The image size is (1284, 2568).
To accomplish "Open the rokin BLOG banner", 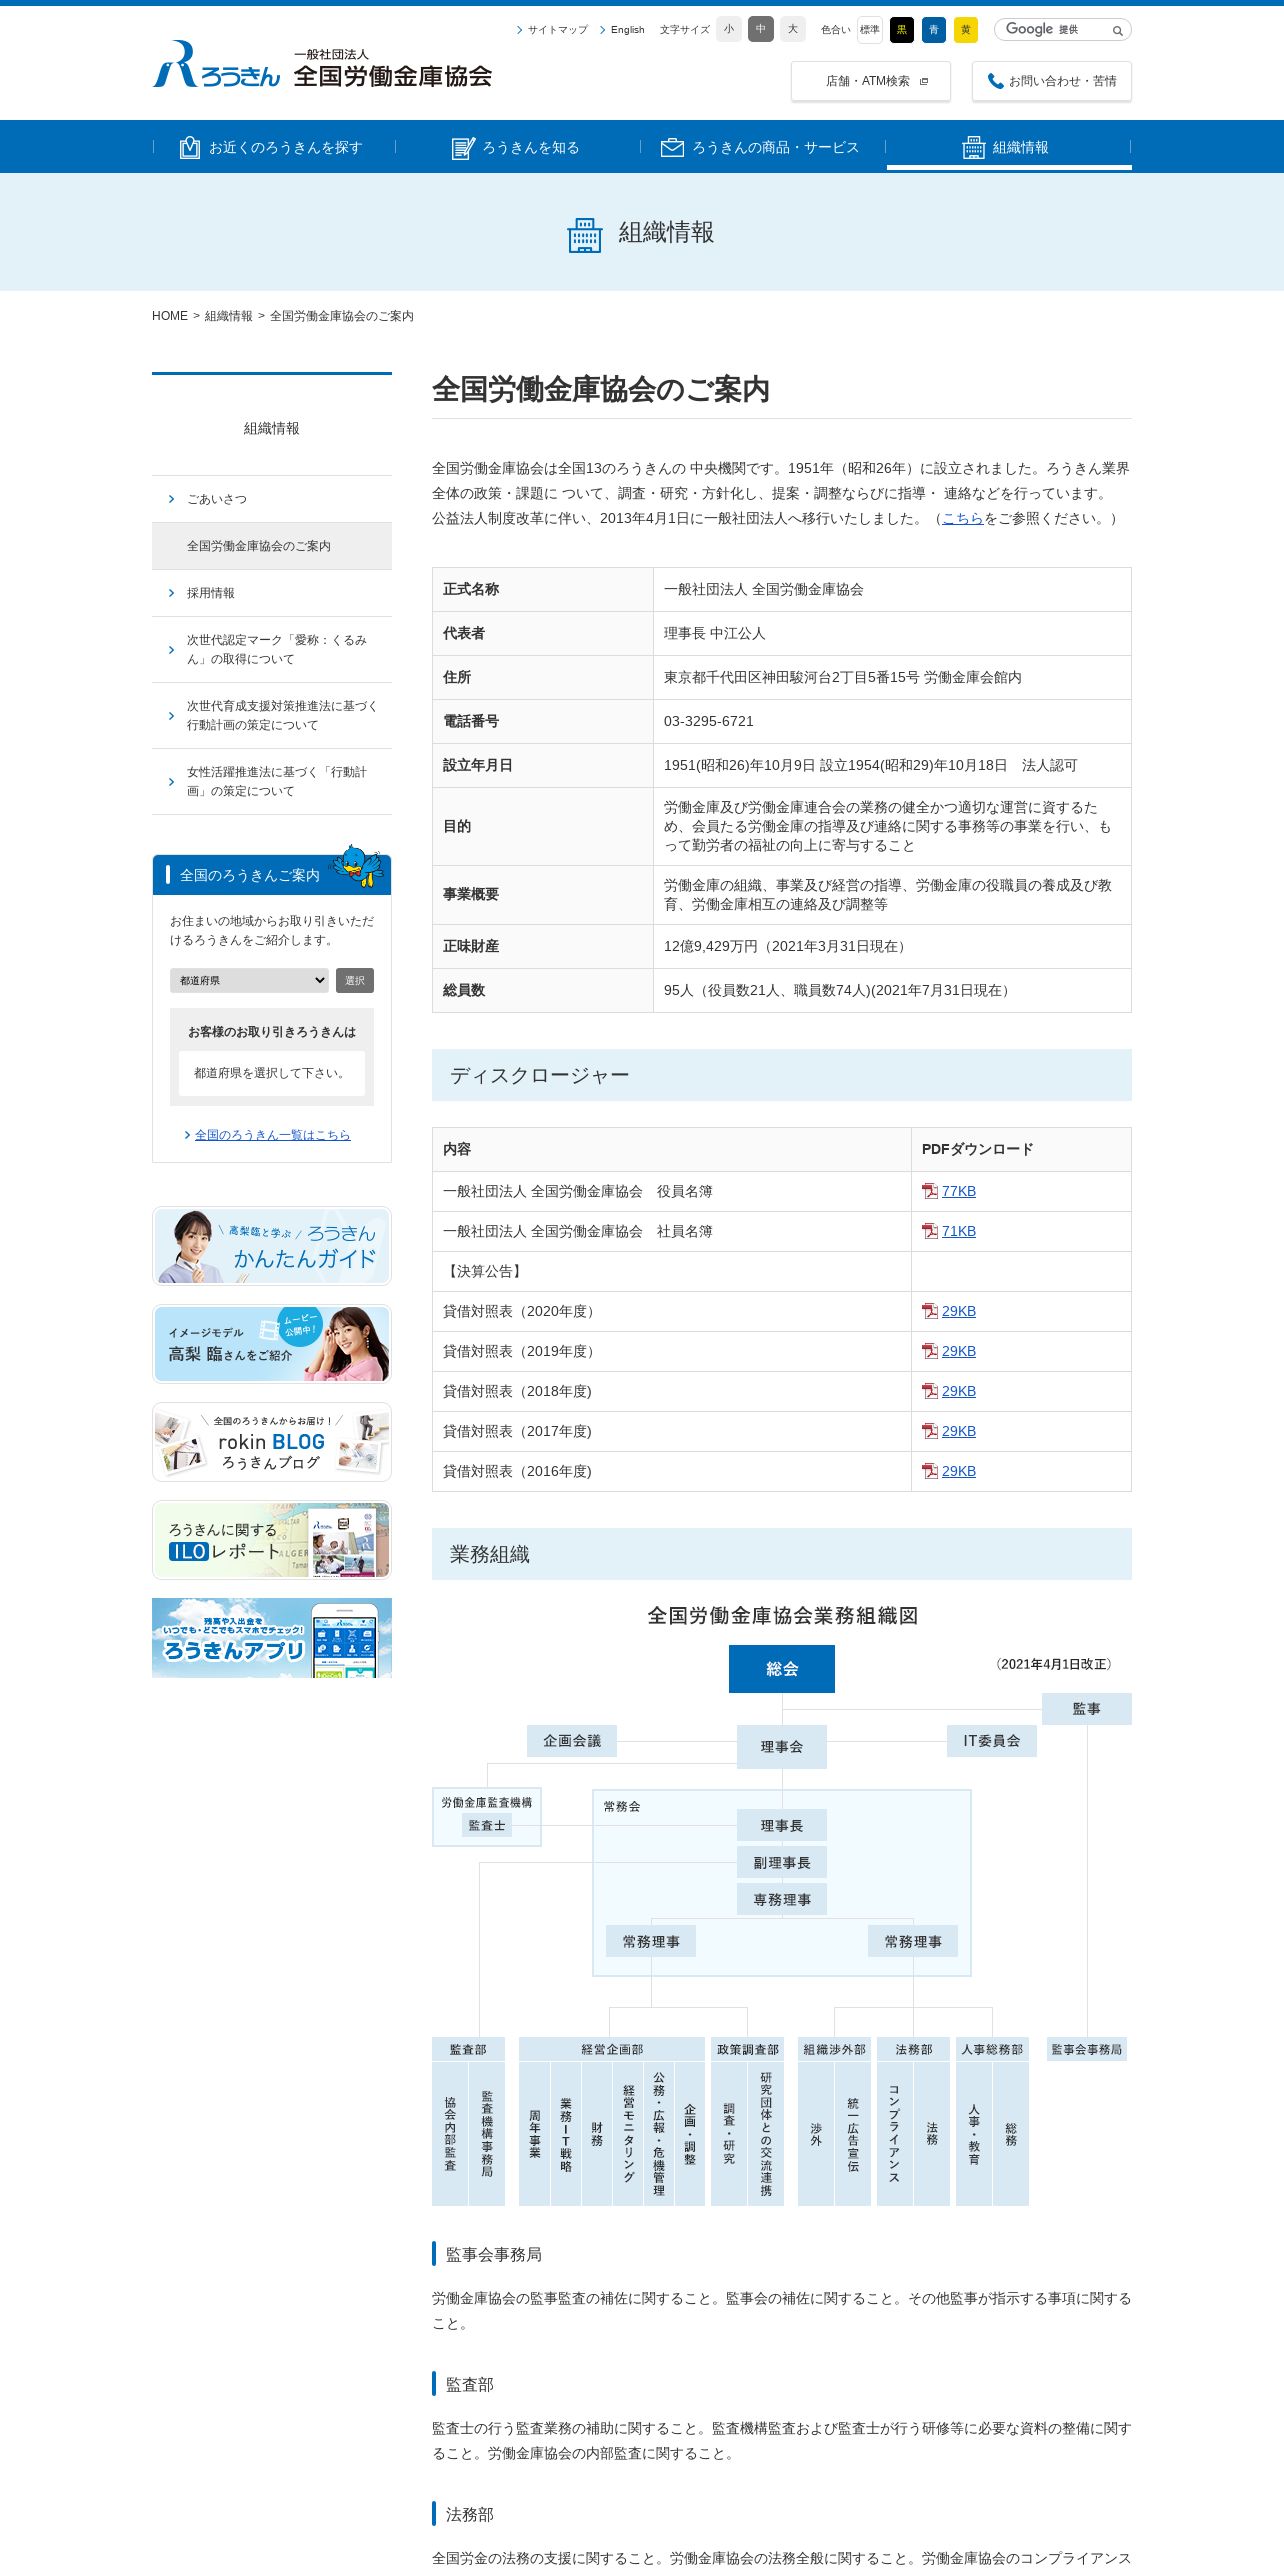I will tap(272, 1442).
